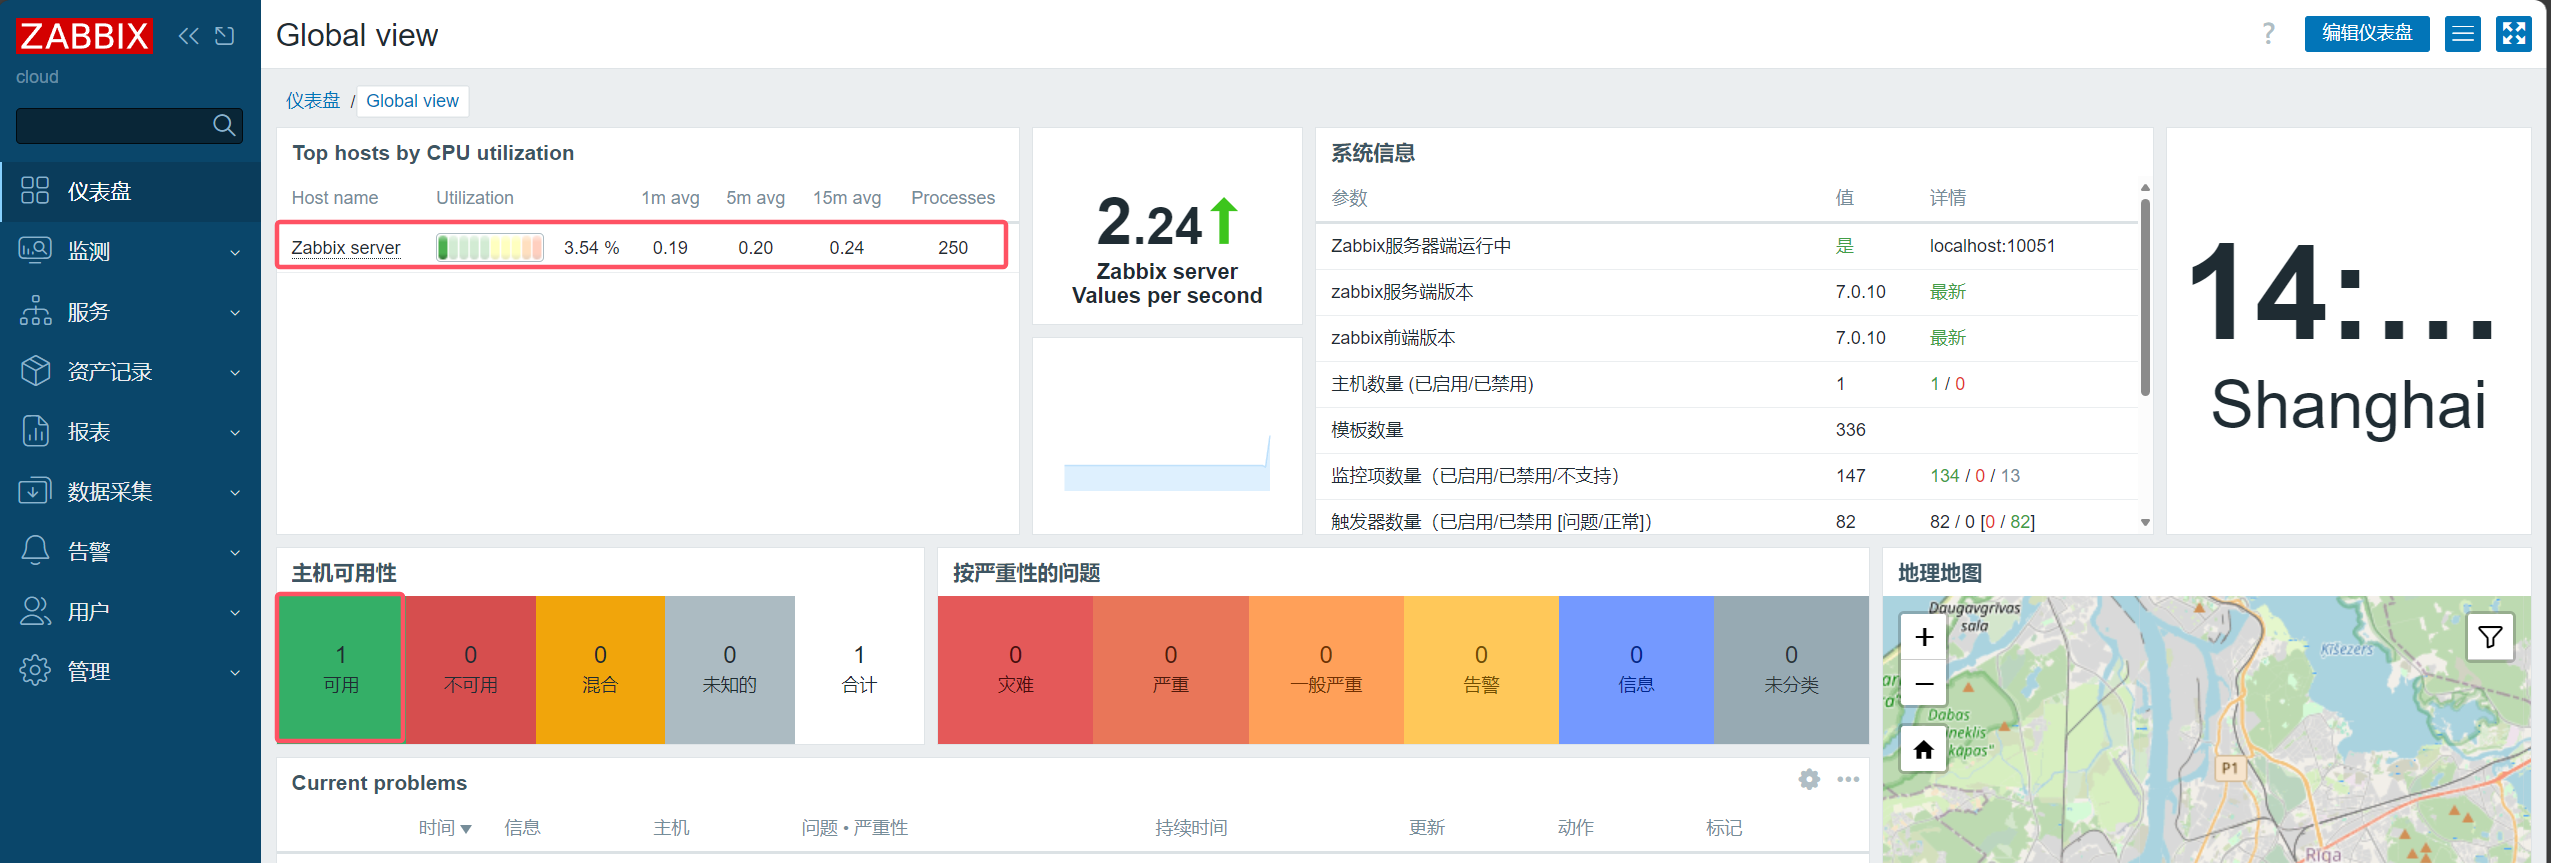The image size is (2551, 863).
Task: Click the 灾难 disaster severity tile
Action: [x=1015, y=669]
